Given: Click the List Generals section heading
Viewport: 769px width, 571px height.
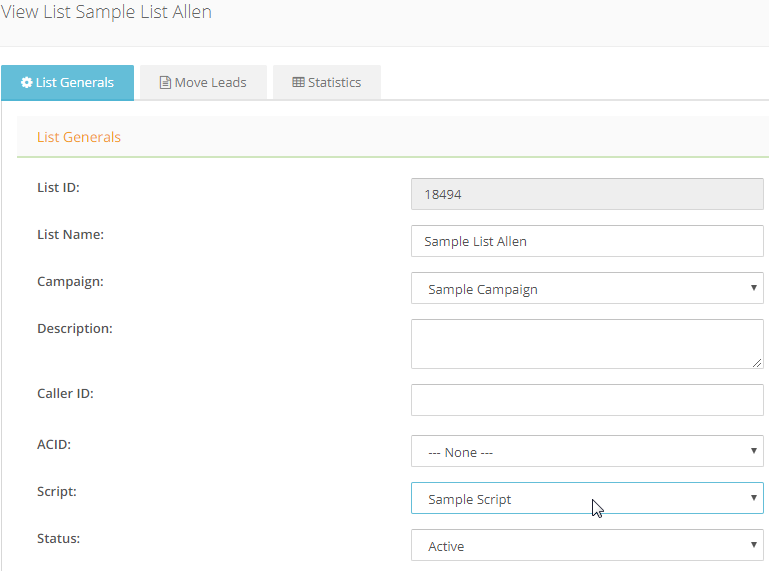Looking at the screenshot, I should 79,137.
